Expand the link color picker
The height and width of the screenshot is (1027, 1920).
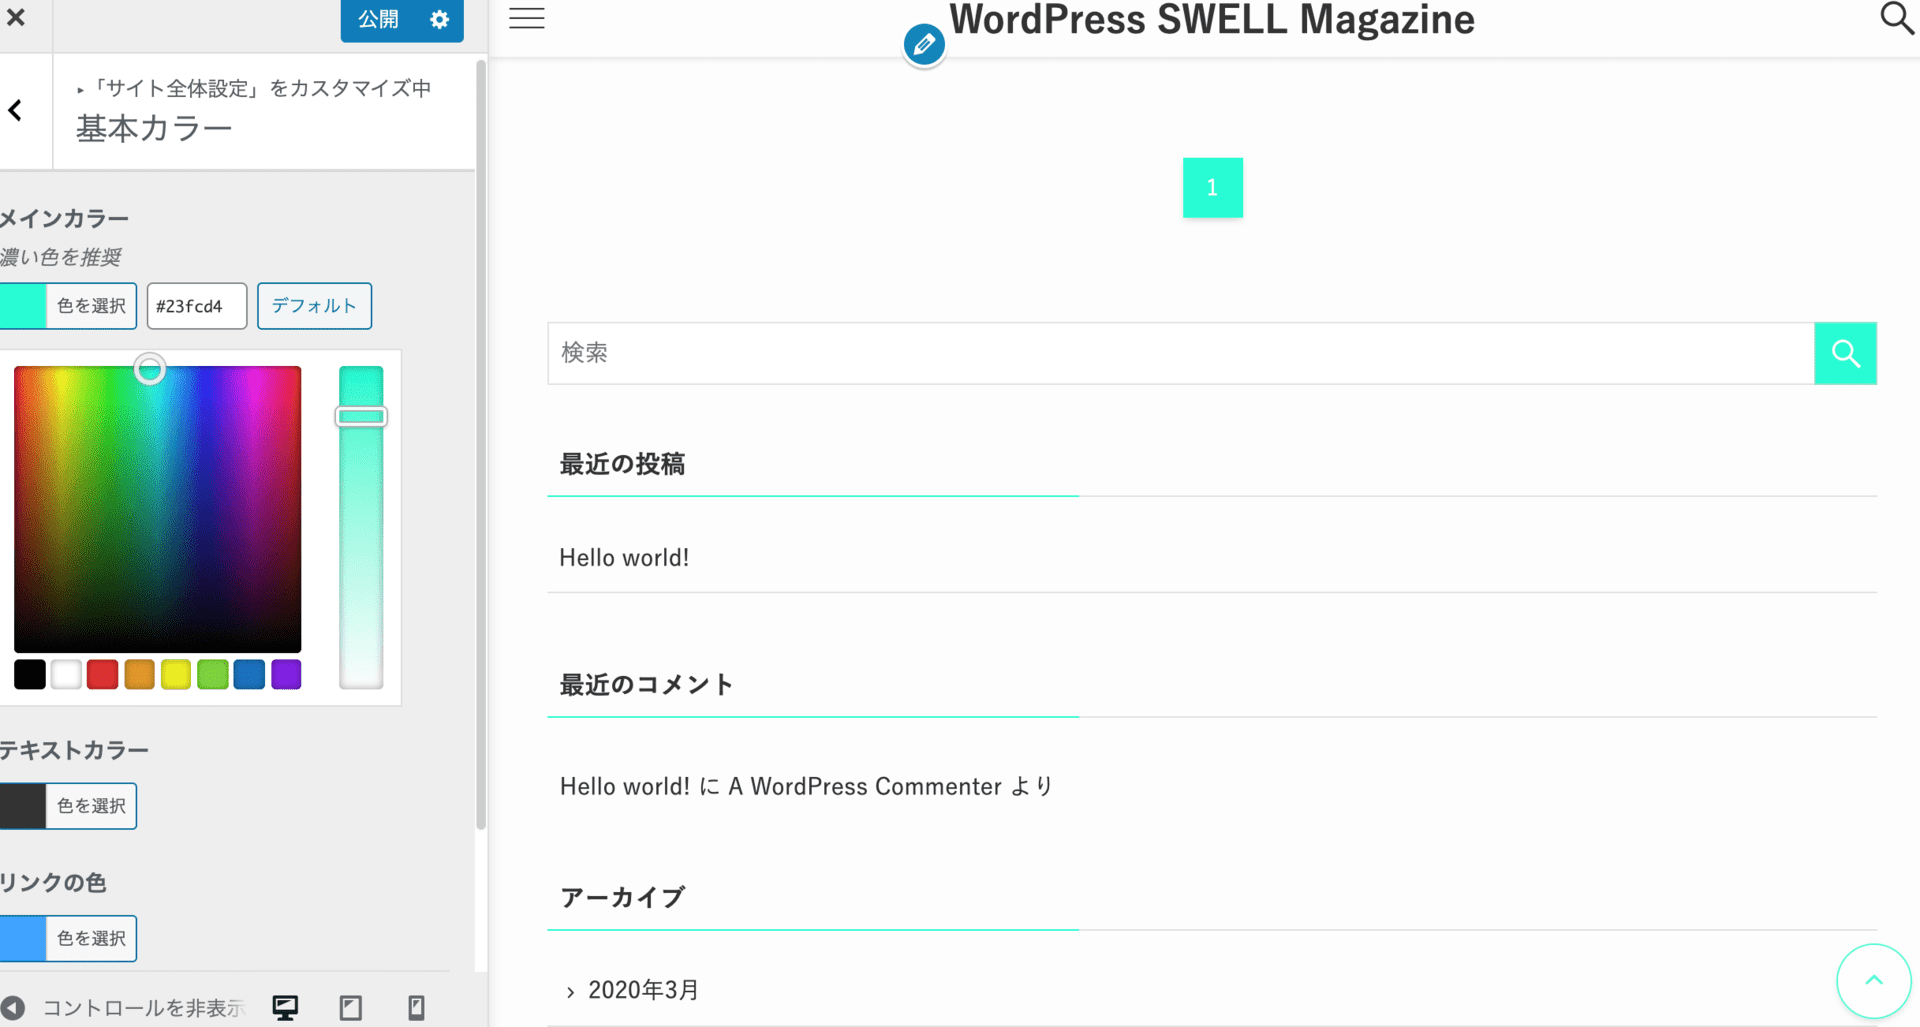[90, 938]
